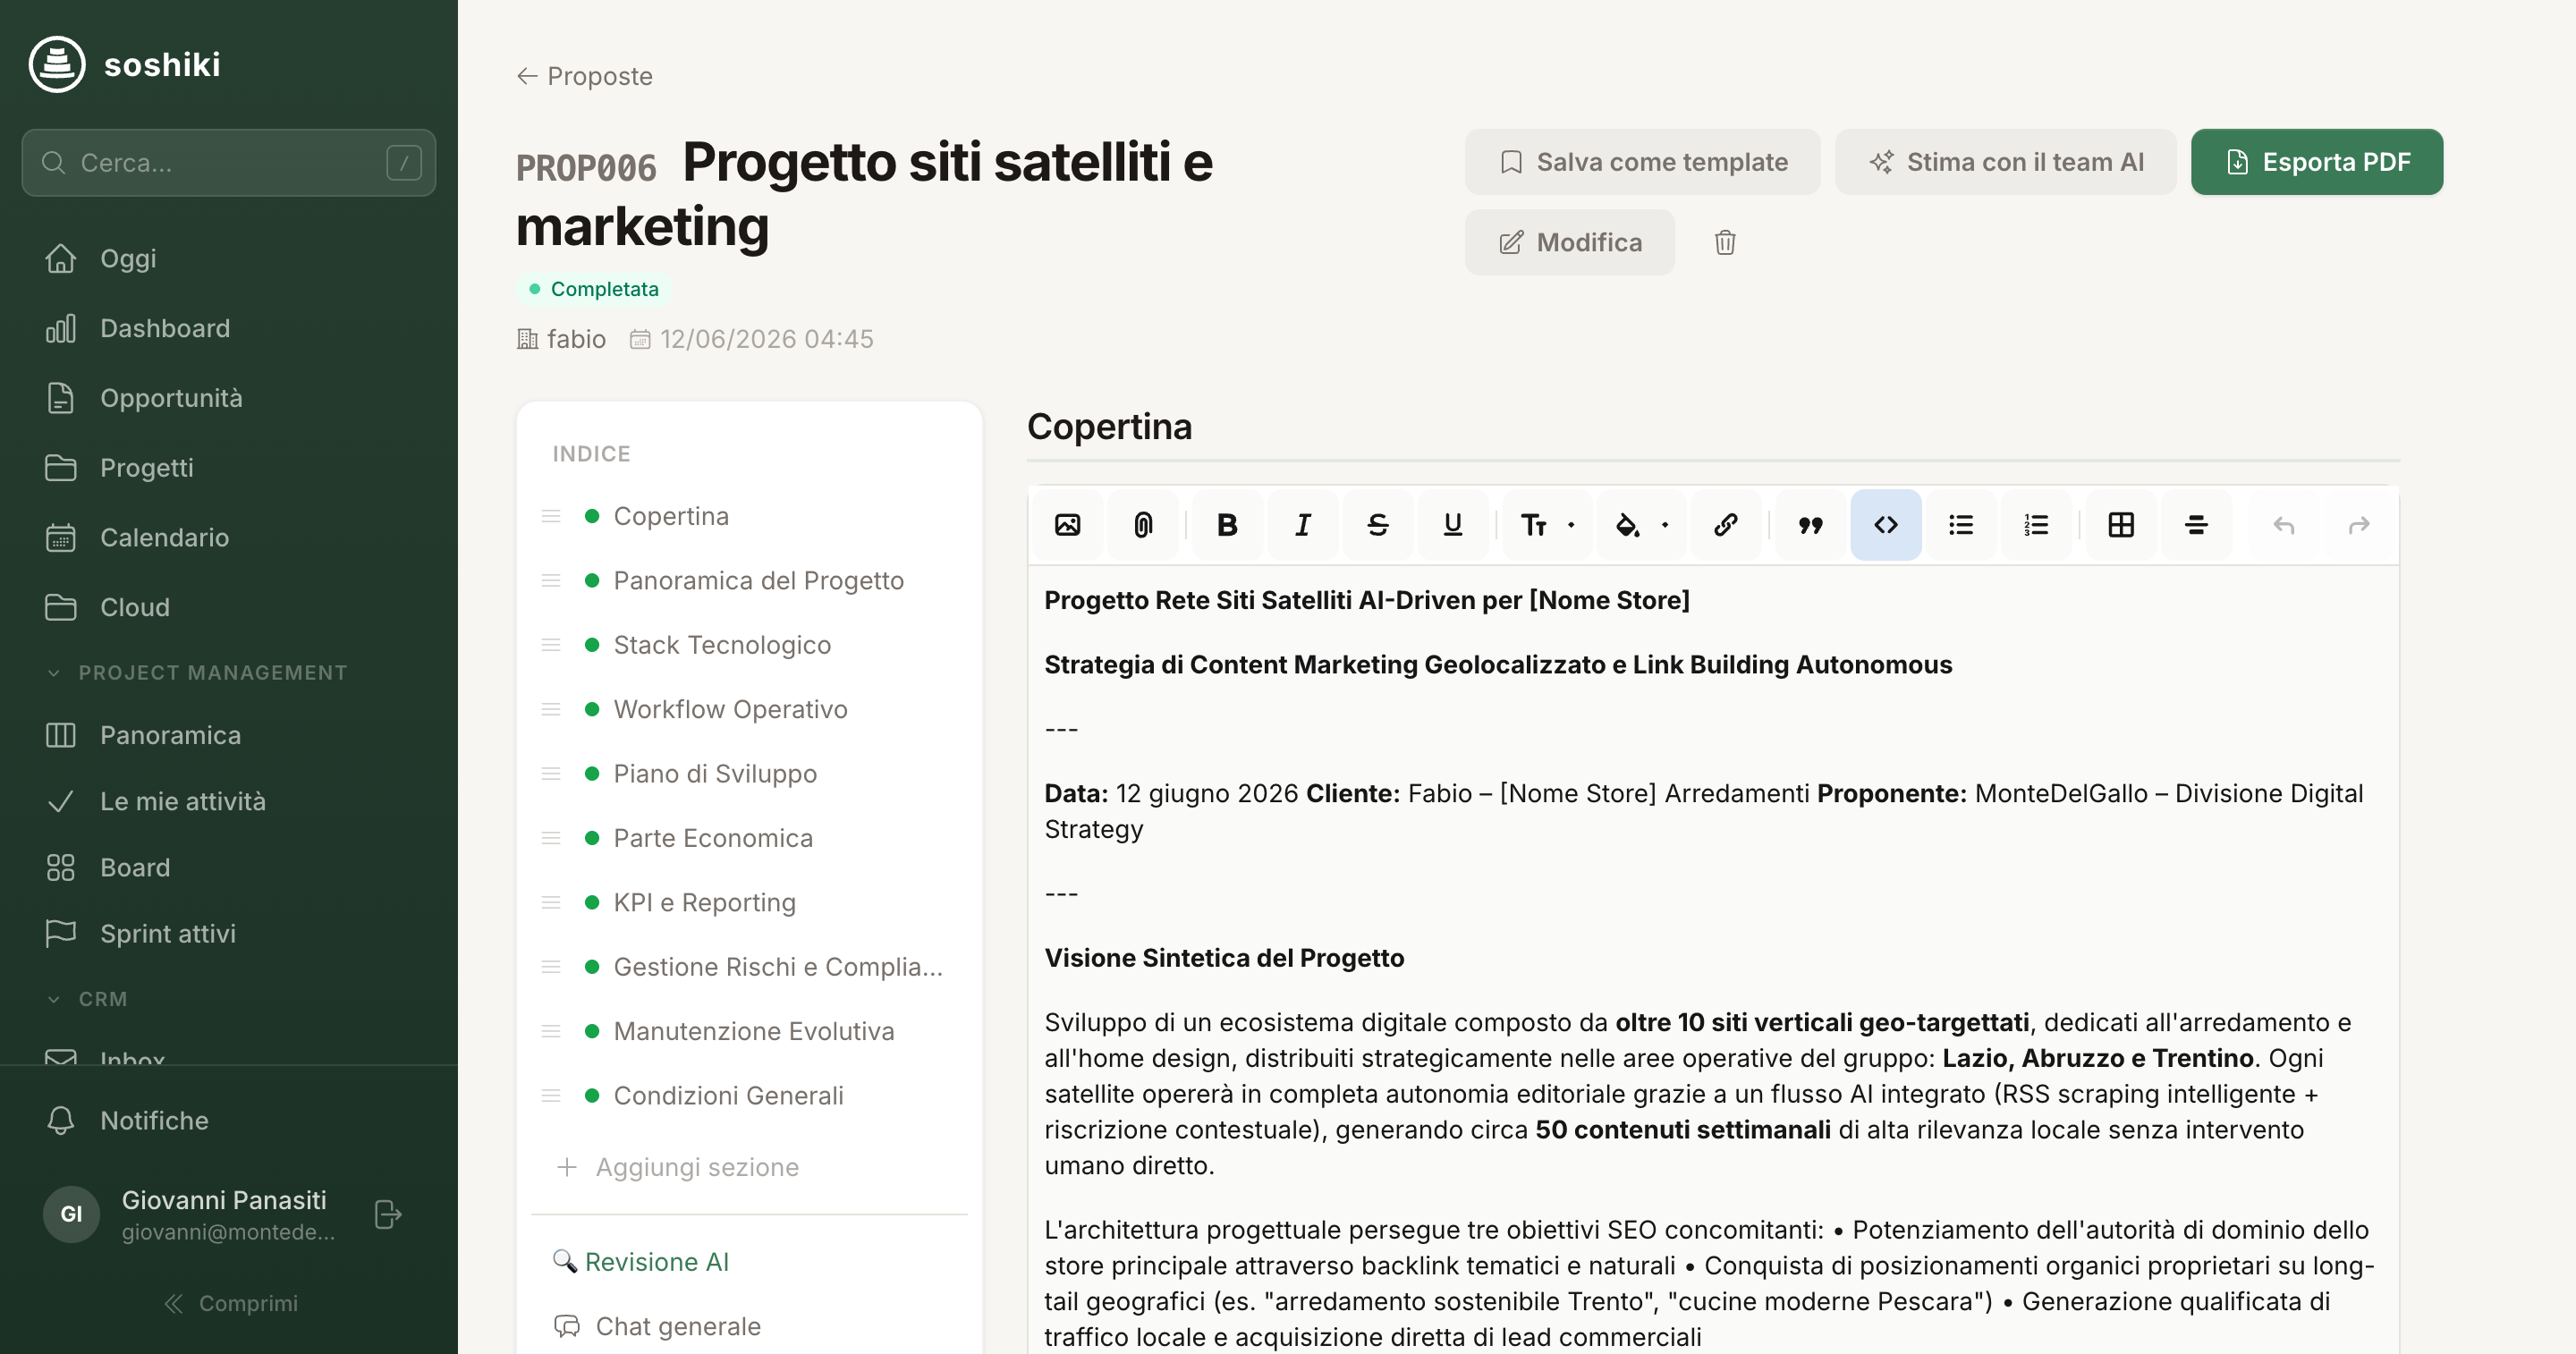Open Panoramica under Project Management
This screenshot has height=1354, width=2576.
pos(228,735)
